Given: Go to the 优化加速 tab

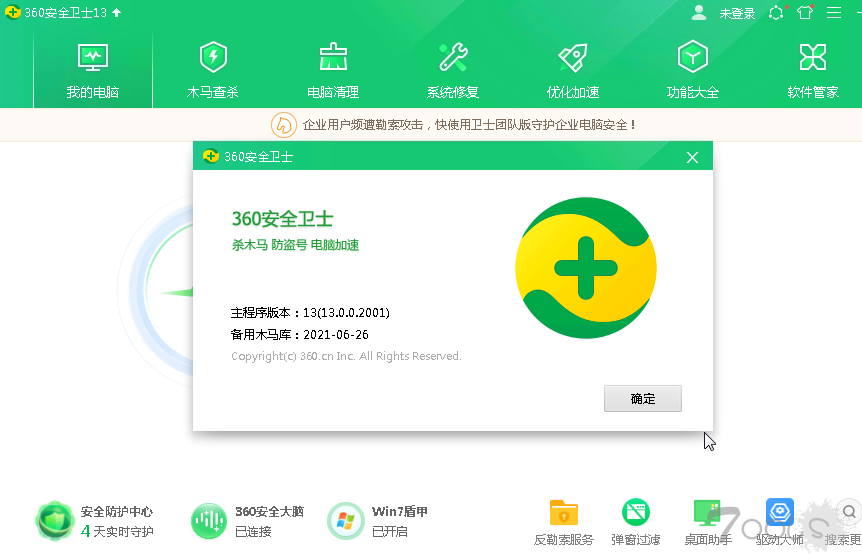Looking at the screenshot, I should pos(573,69).
